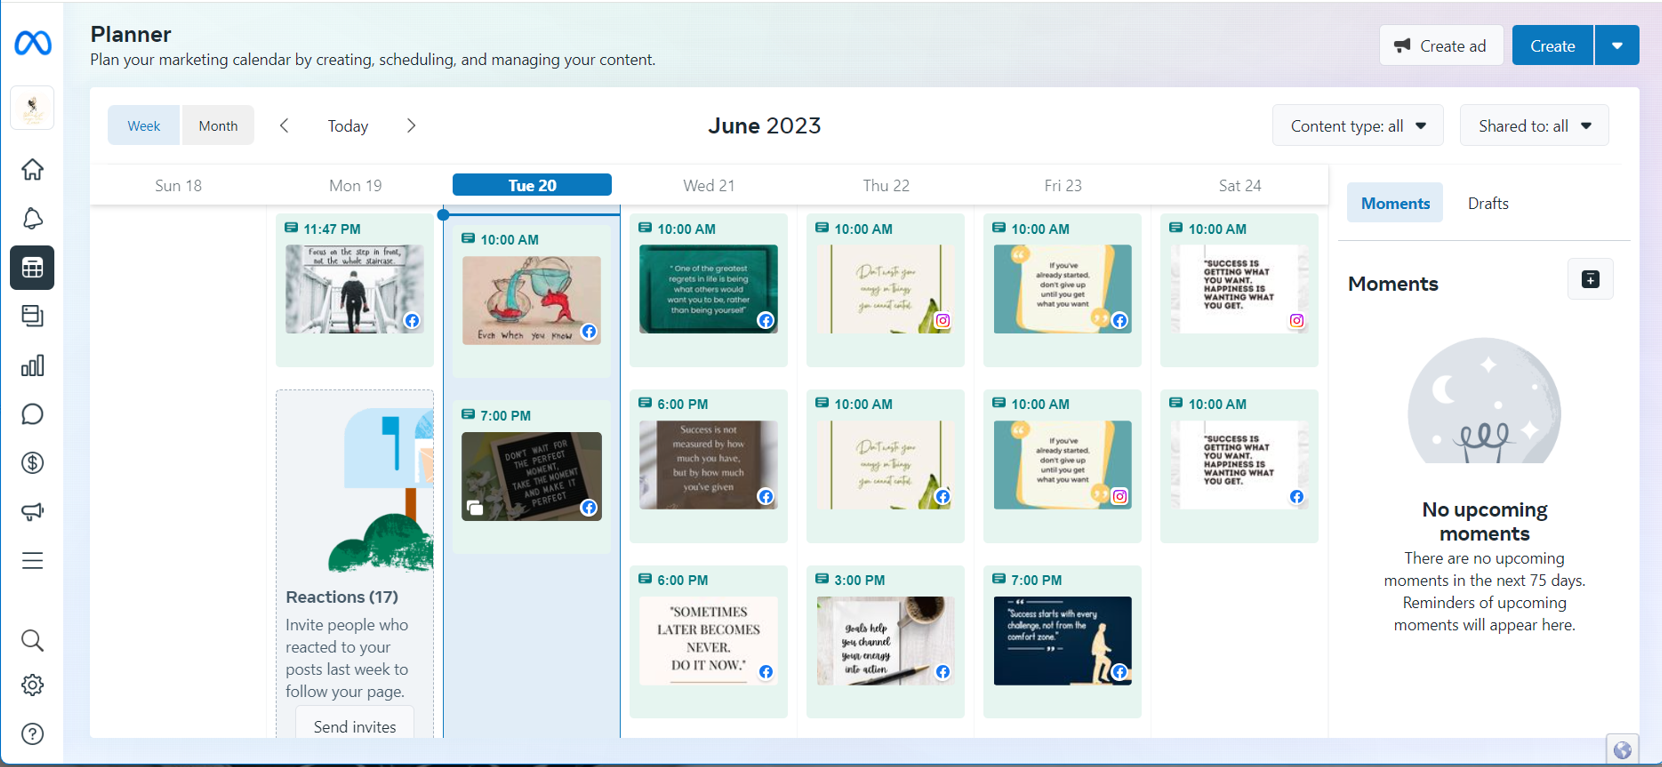Open the Insights bar chart icon
The height and width of the screenshot is (767, 1662).
click(x=32, y=366)
